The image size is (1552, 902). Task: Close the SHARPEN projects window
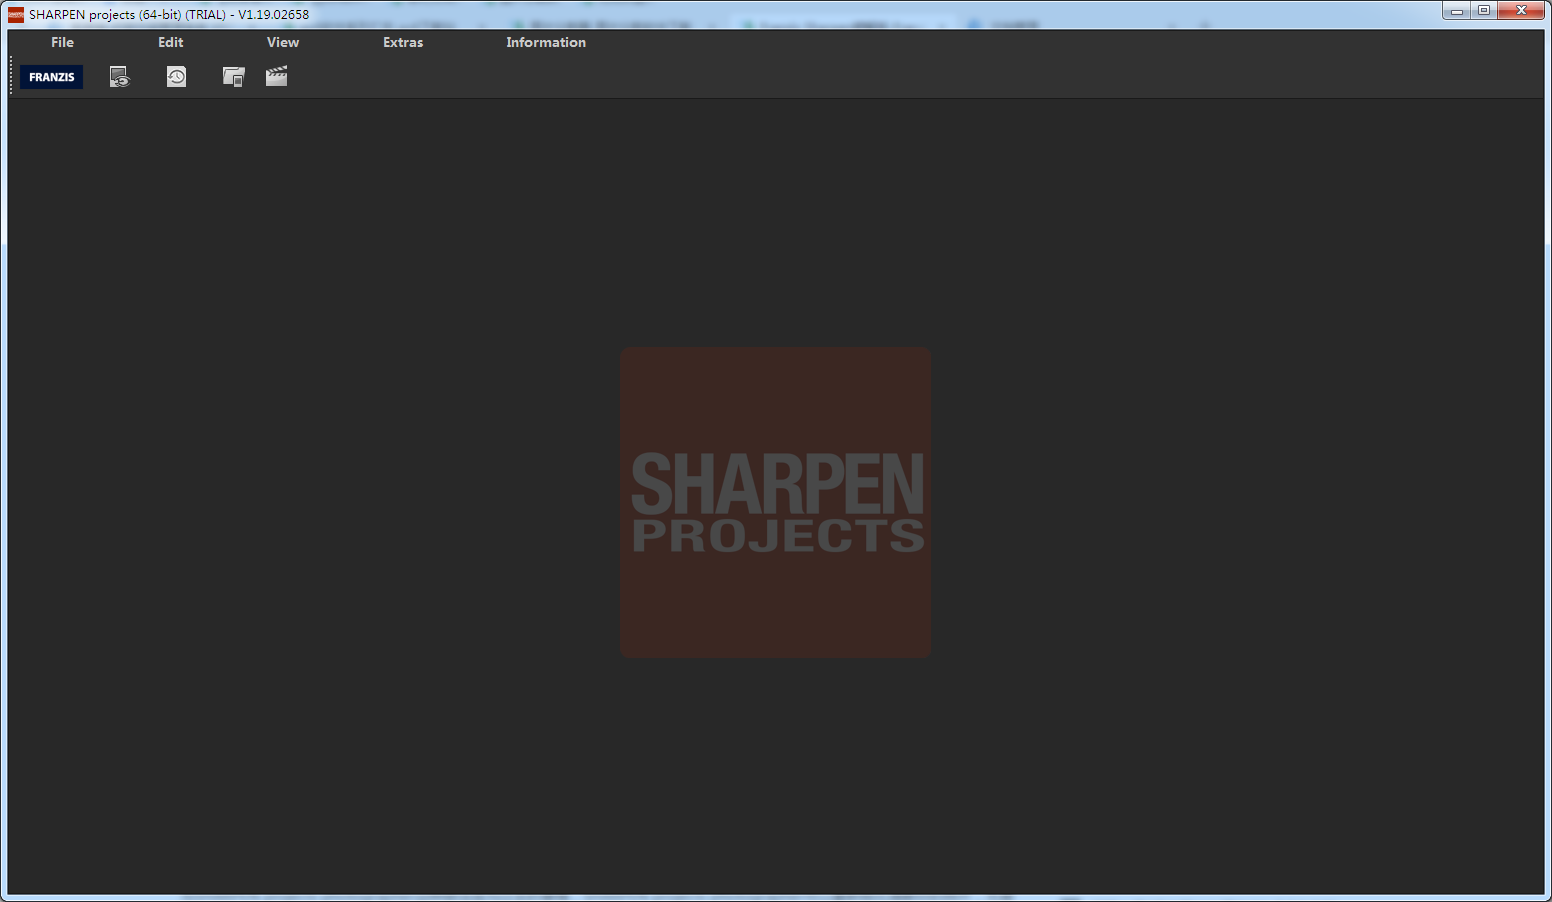1521,11
